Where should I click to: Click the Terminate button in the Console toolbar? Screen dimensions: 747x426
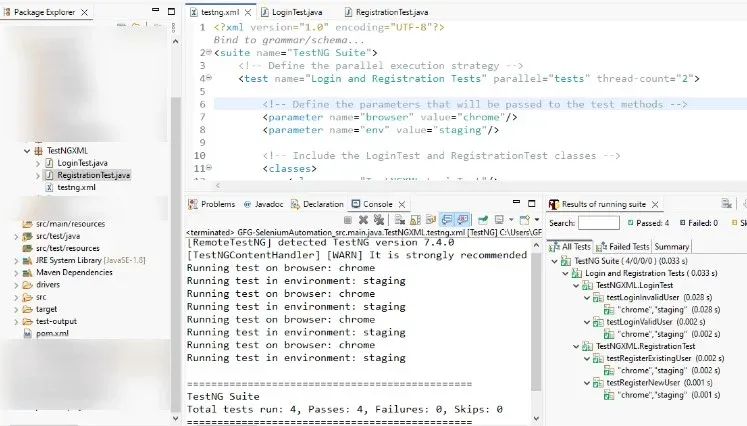(348, 220)
